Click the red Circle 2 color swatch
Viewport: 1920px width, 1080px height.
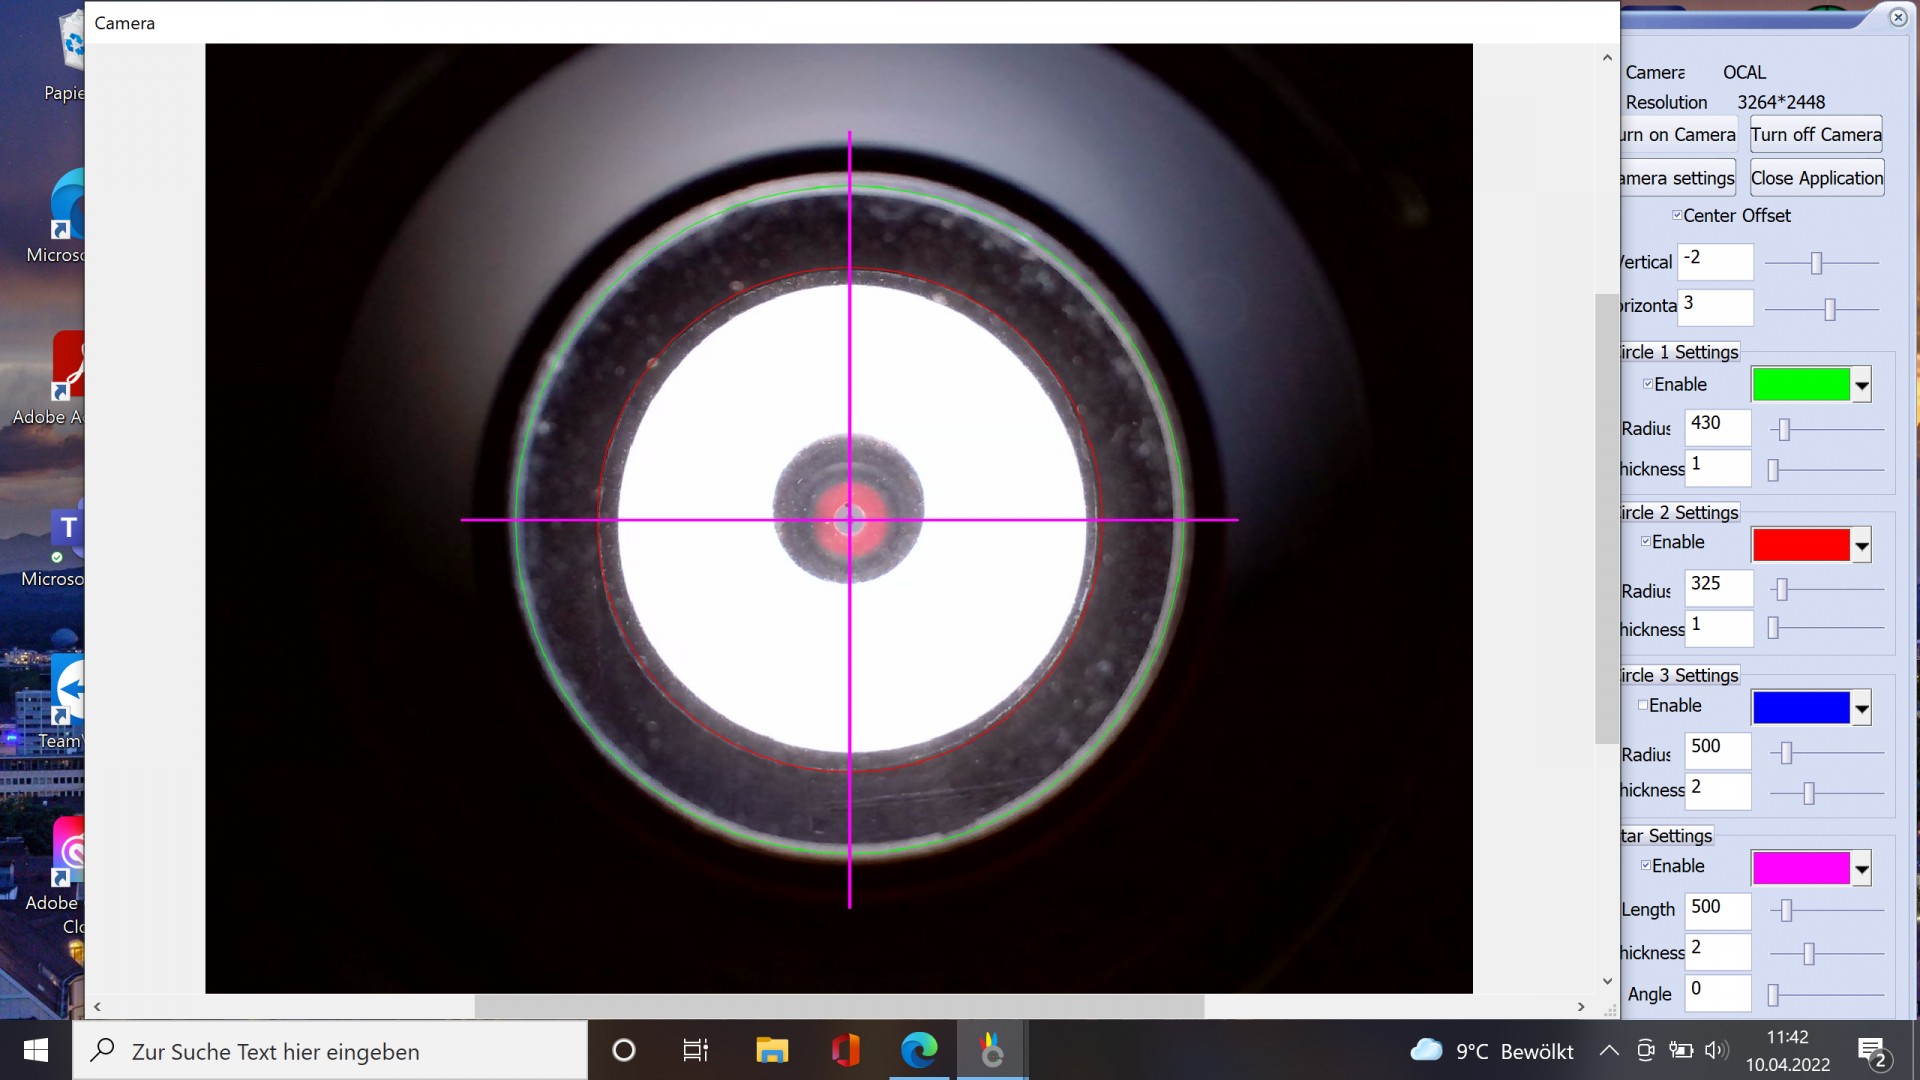point(1801,546)
